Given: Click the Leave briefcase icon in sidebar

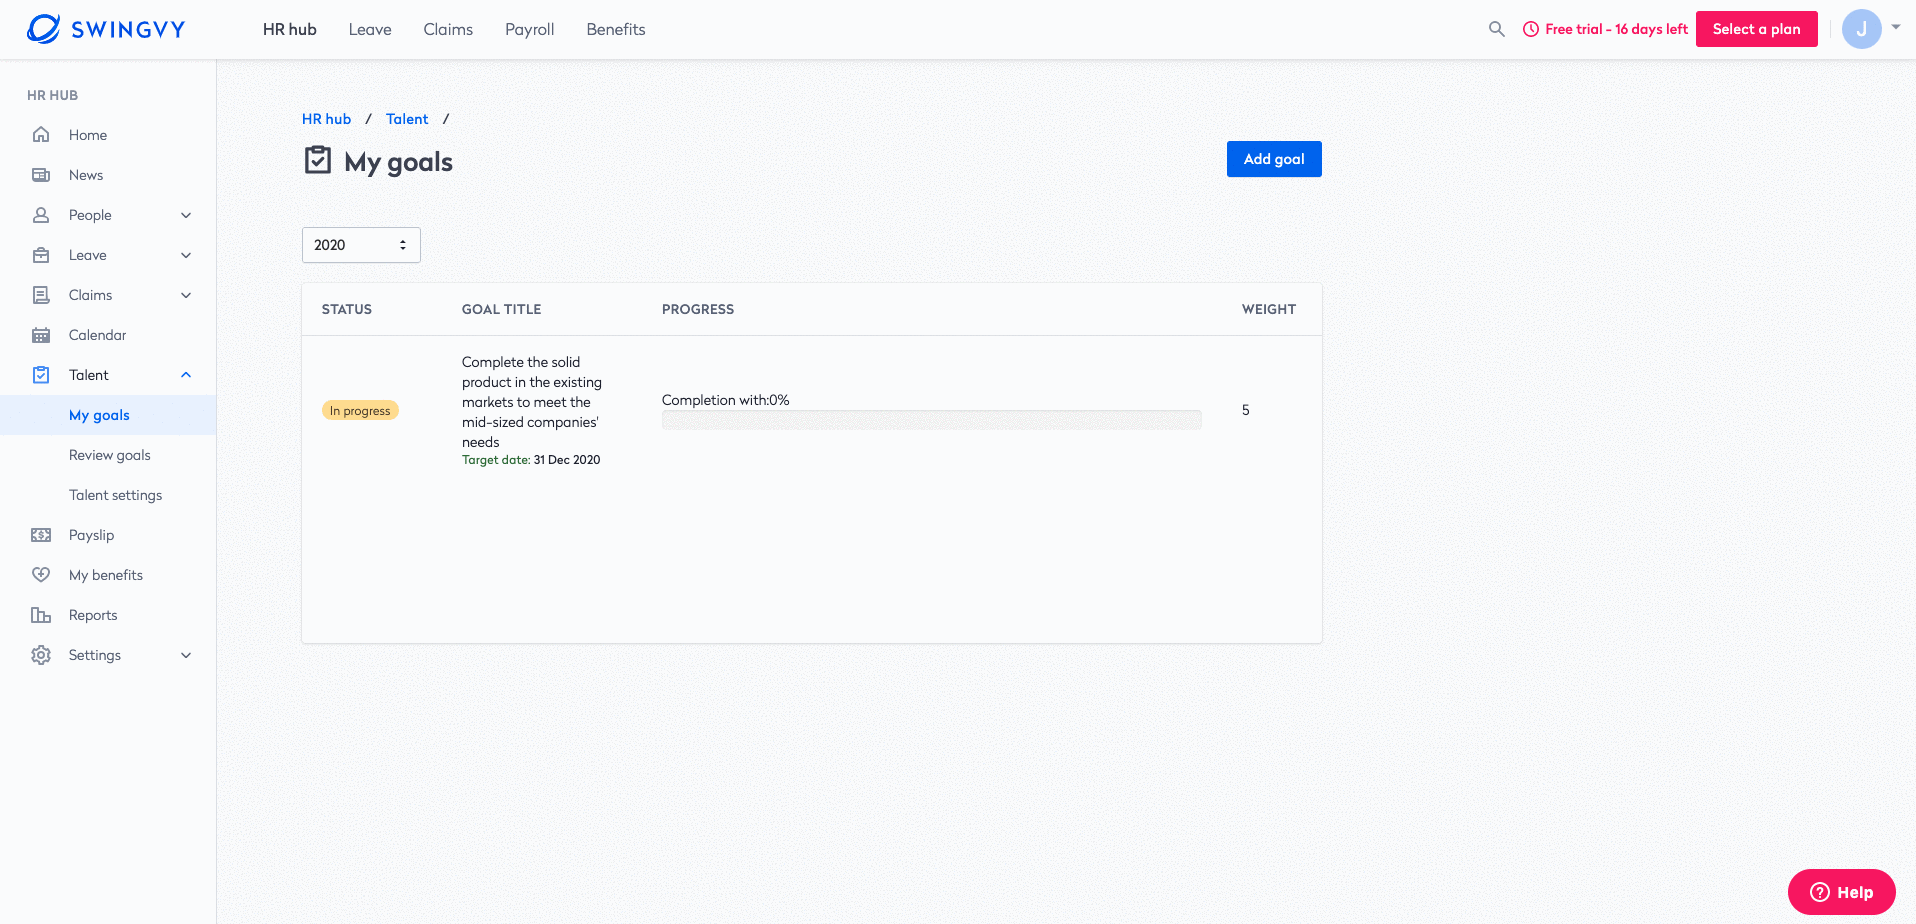Looking at the screenshot, I should [41, 255].
